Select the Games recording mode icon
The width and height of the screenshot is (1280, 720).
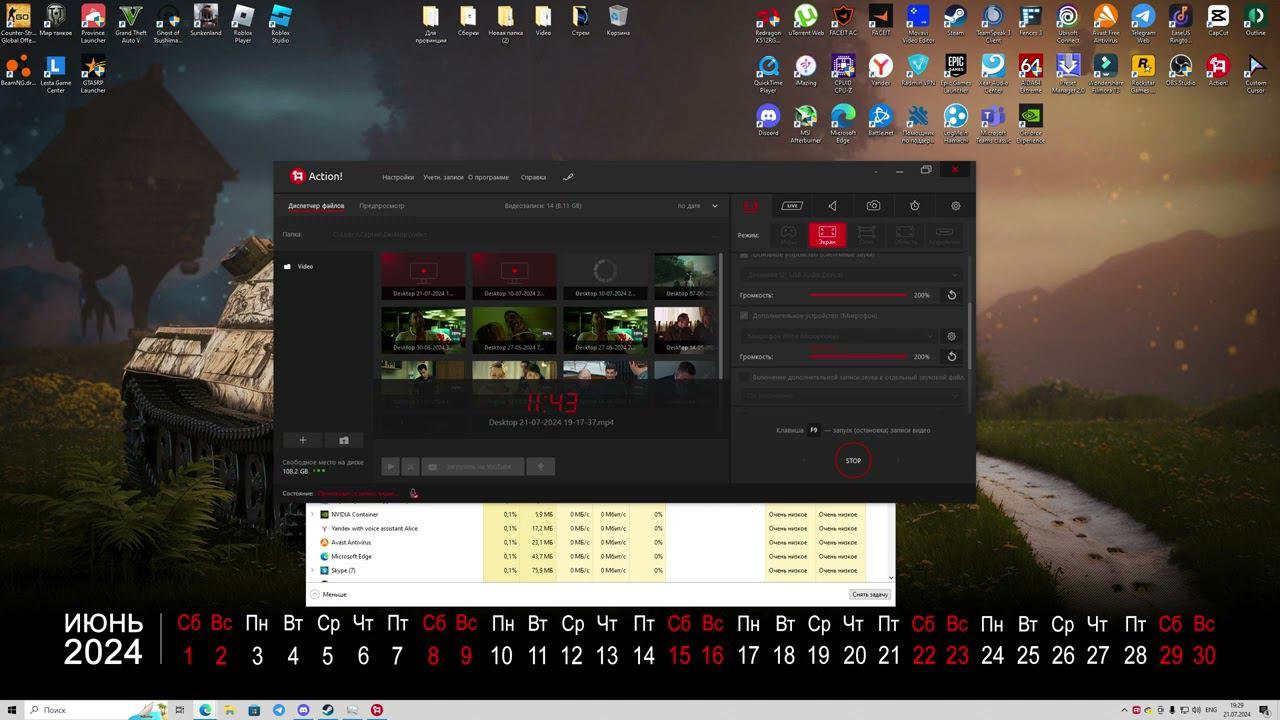click(x=788, y=235)
